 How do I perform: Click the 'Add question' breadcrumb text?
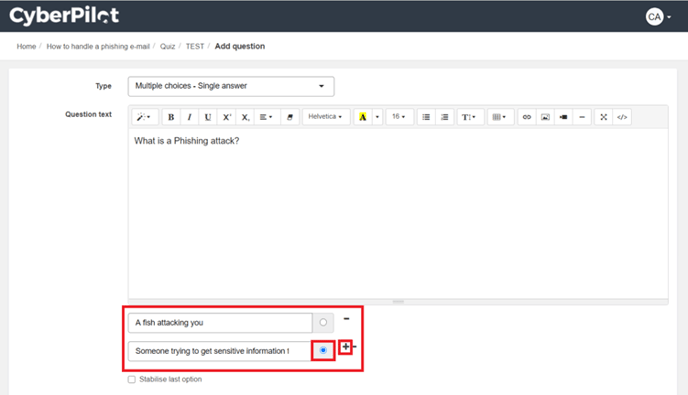(x=240, y=47)
